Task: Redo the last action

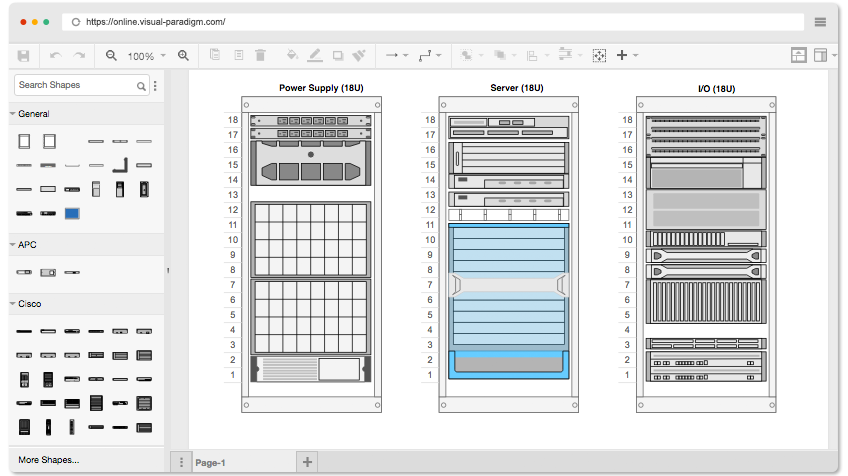Action: (x=80, y=56)
